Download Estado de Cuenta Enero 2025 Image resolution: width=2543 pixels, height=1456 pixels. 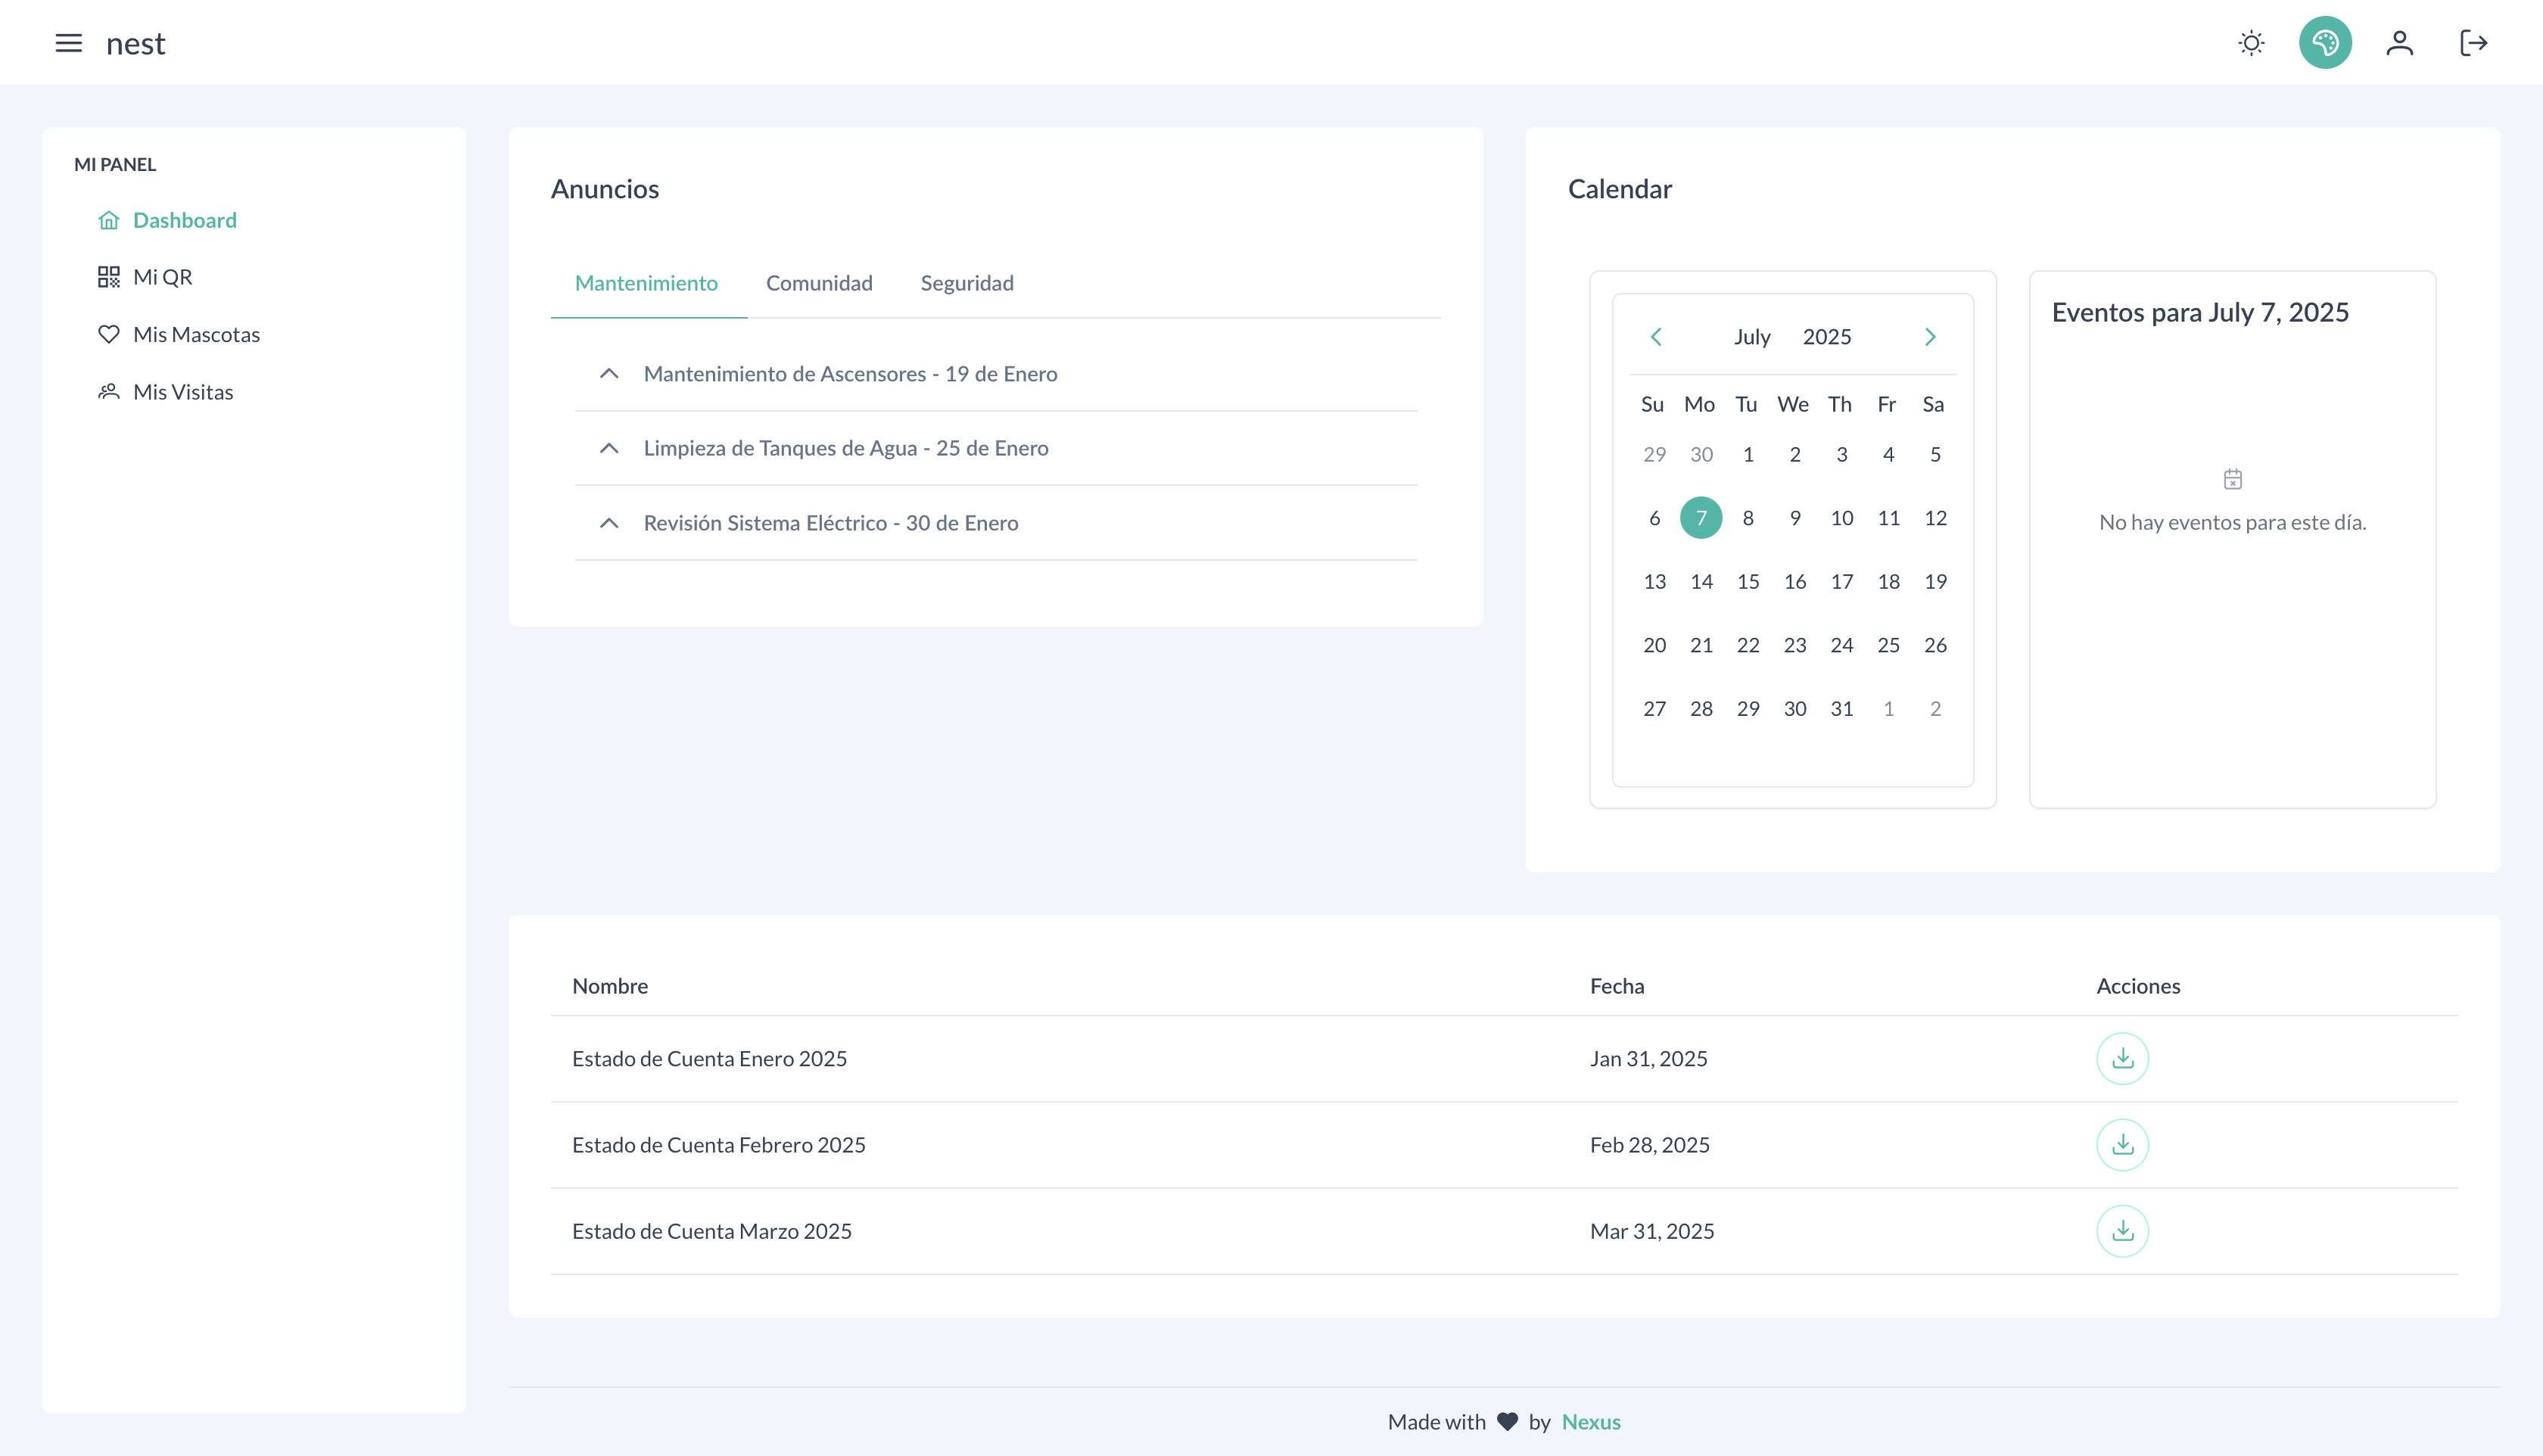coord(2122,1058)
